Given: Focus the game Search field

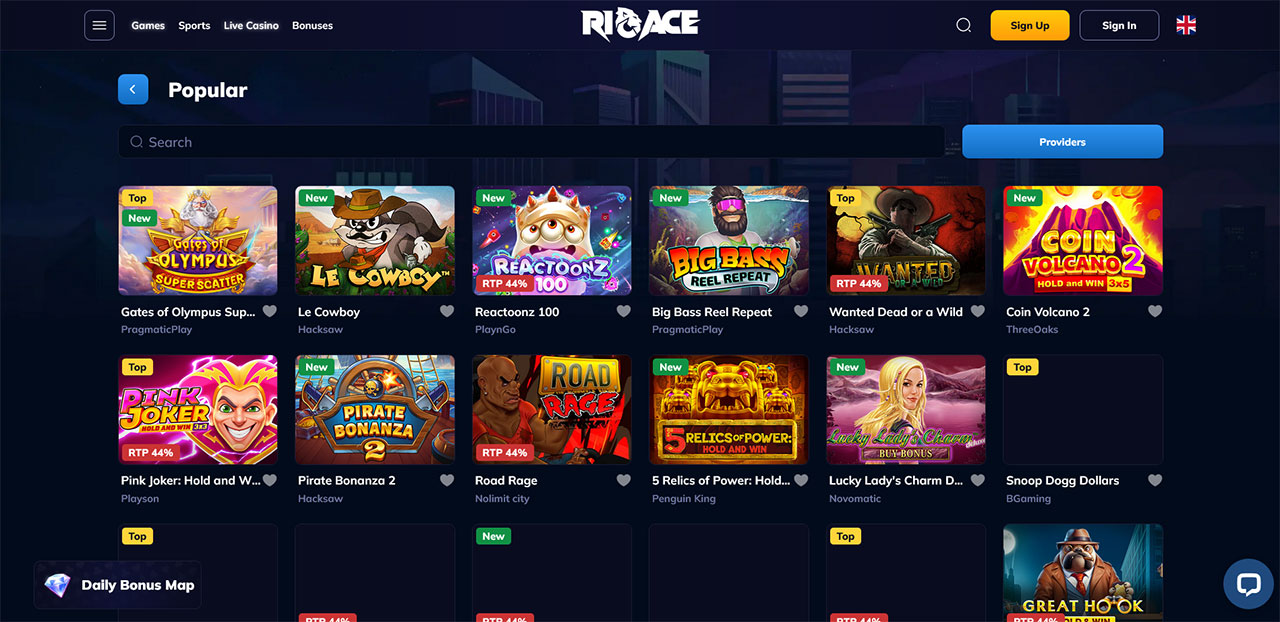Looking at the screenshot, I should (x=531, y=142).
